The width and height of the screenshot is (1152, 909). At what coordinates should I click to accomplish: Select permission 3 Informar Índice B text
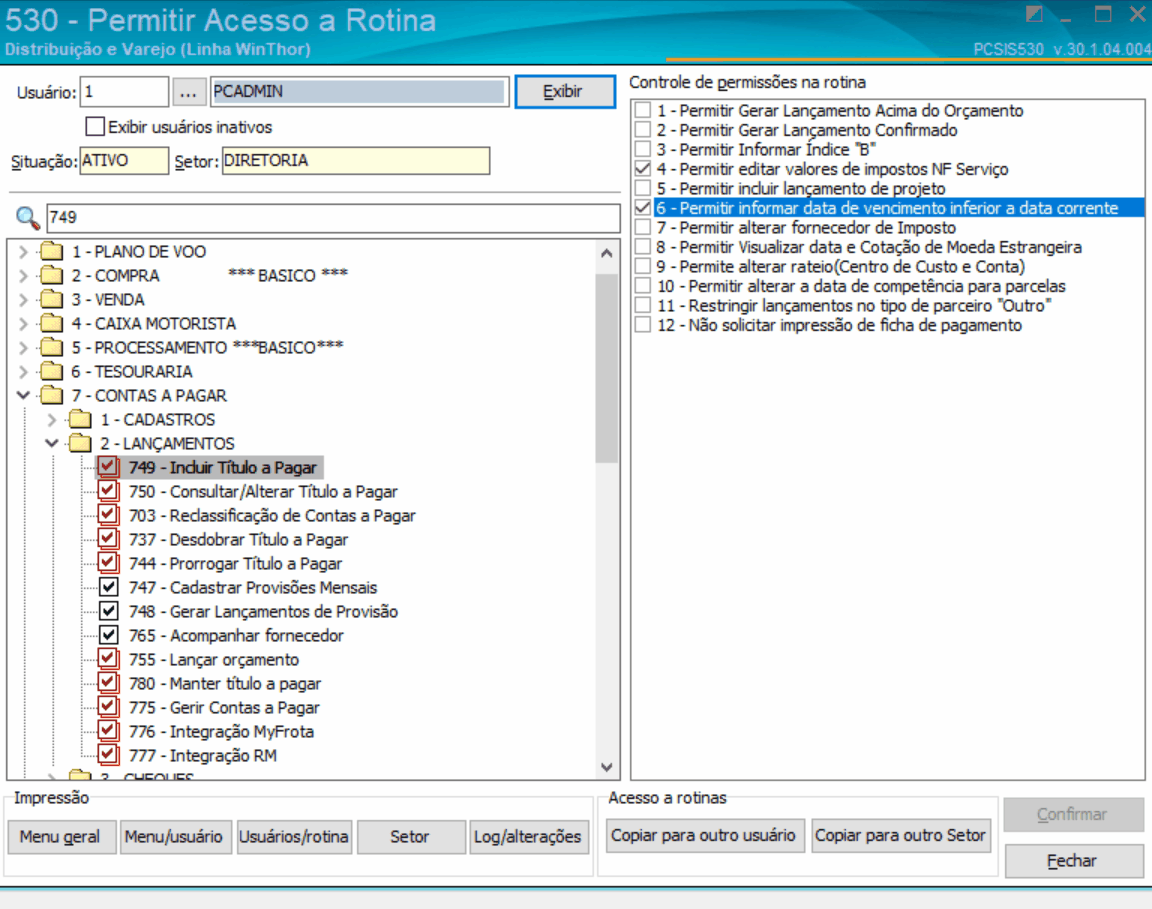(x=766, y=149)
